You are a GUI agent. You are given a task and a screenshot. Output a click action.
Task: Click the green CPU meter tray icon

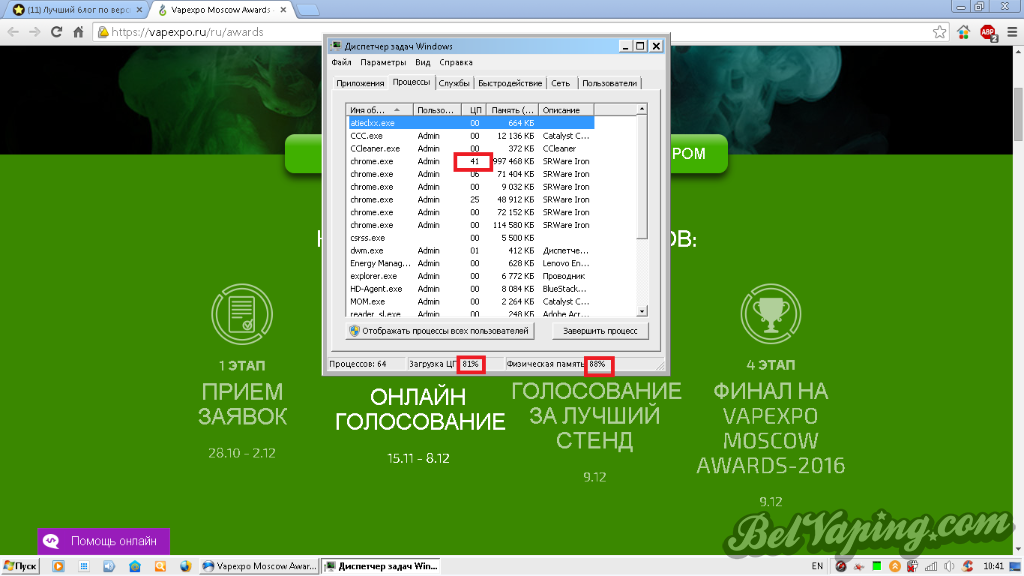[x=876, y=566]
